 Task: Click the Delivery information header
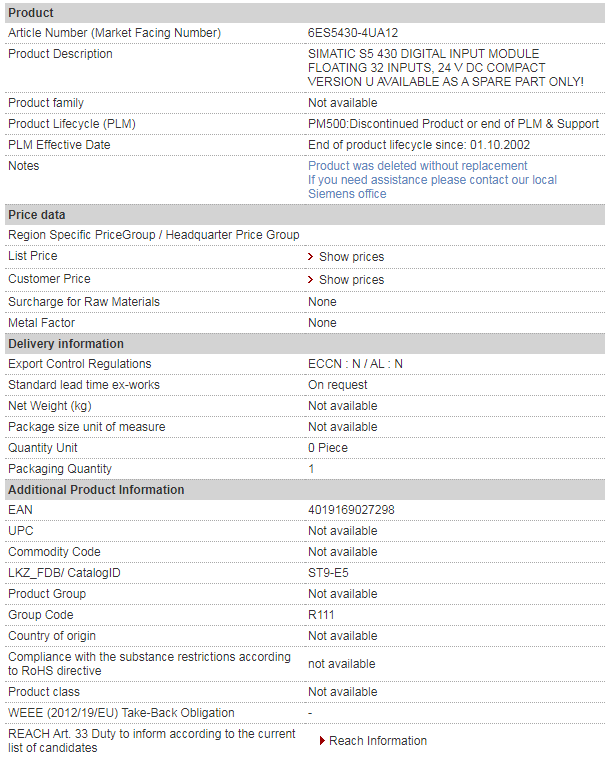[305, 344]
